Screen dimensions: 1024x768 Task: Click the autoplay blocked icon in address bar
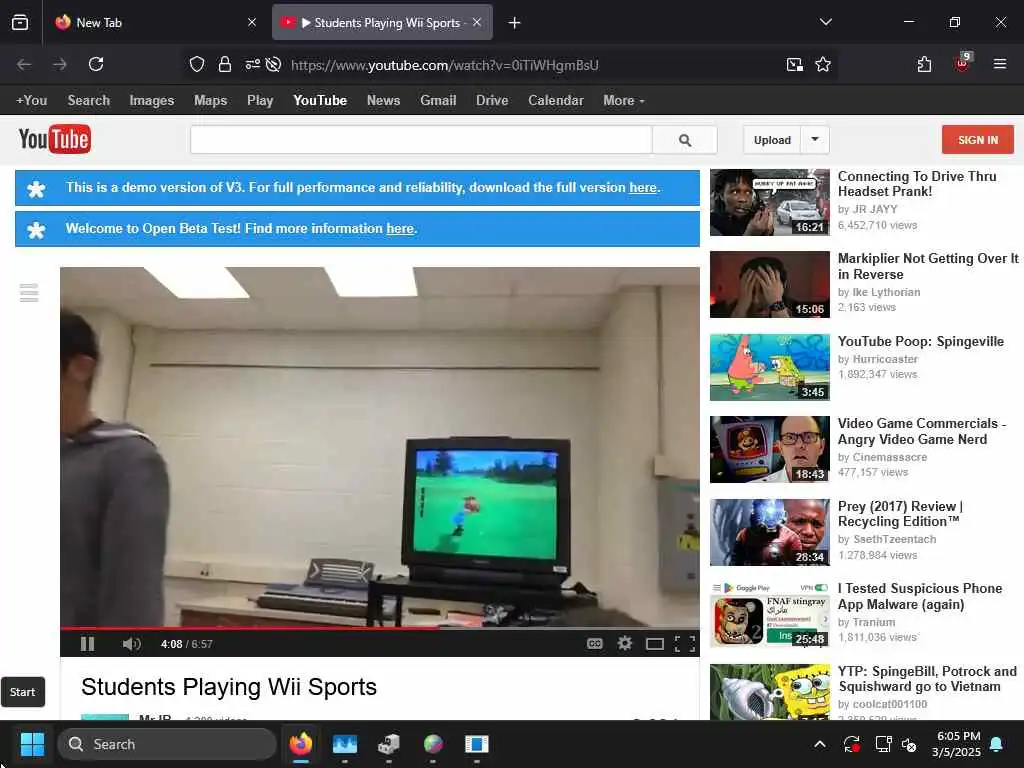pyautogui.click(x=274, y=64)
